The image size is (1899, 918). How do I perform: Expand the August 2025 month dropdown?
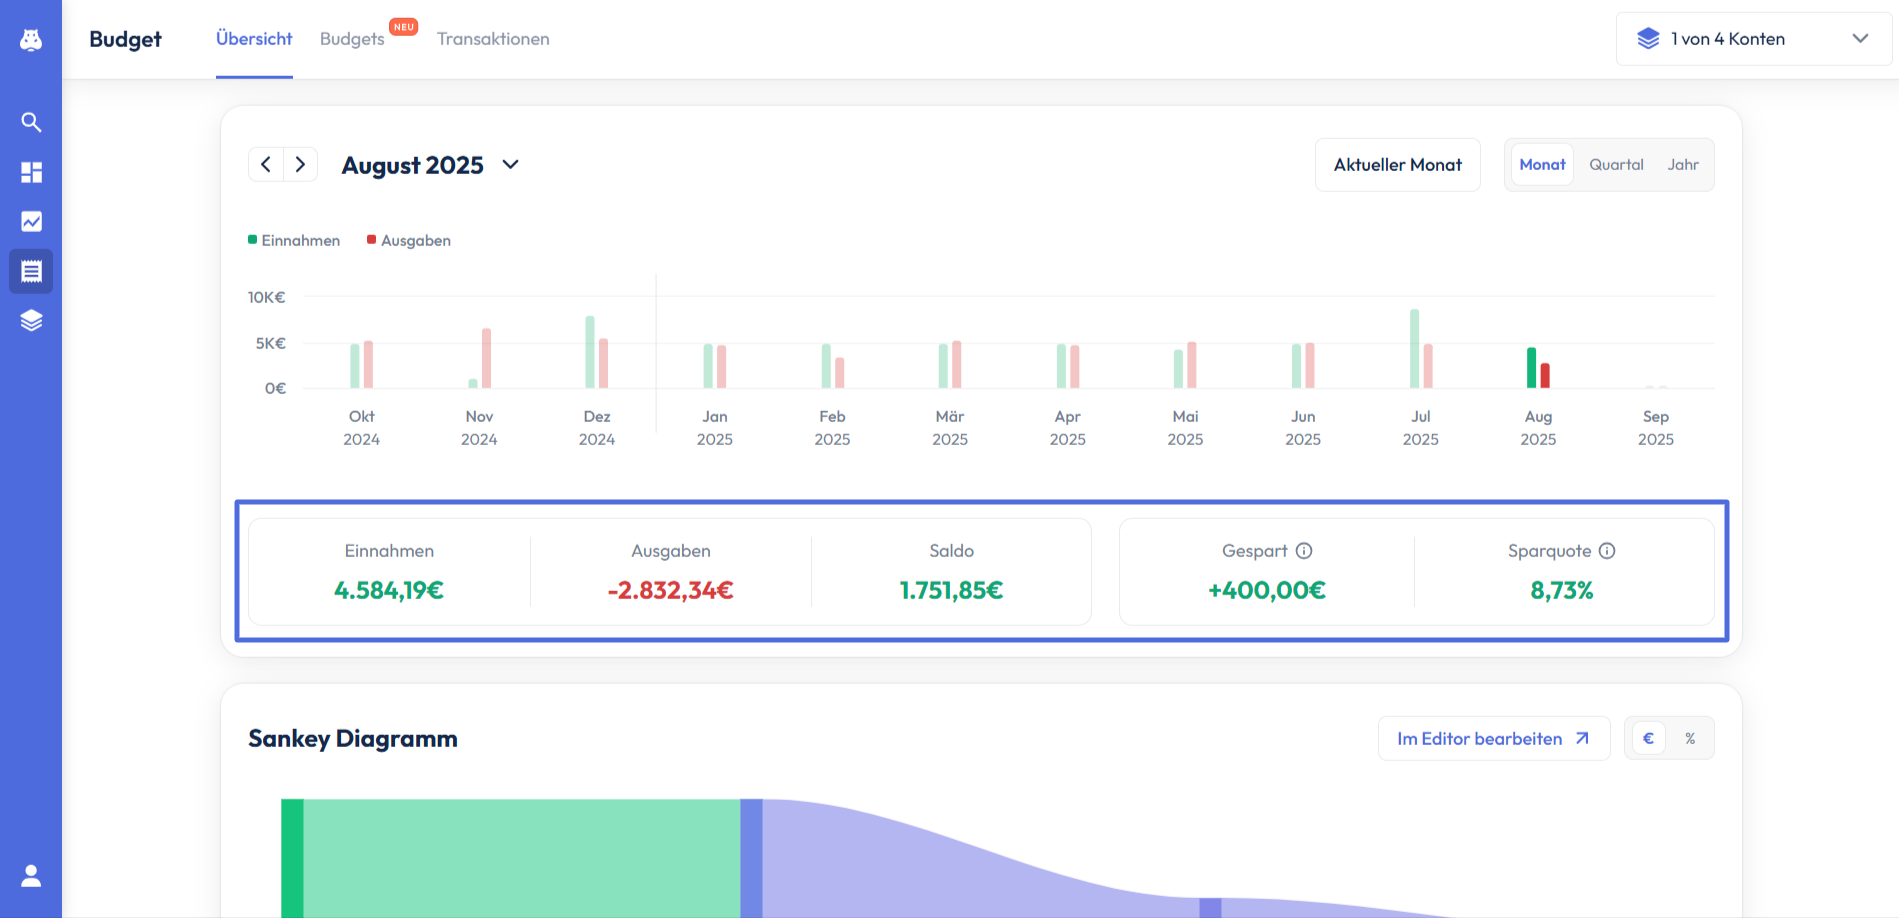[510, 165]
